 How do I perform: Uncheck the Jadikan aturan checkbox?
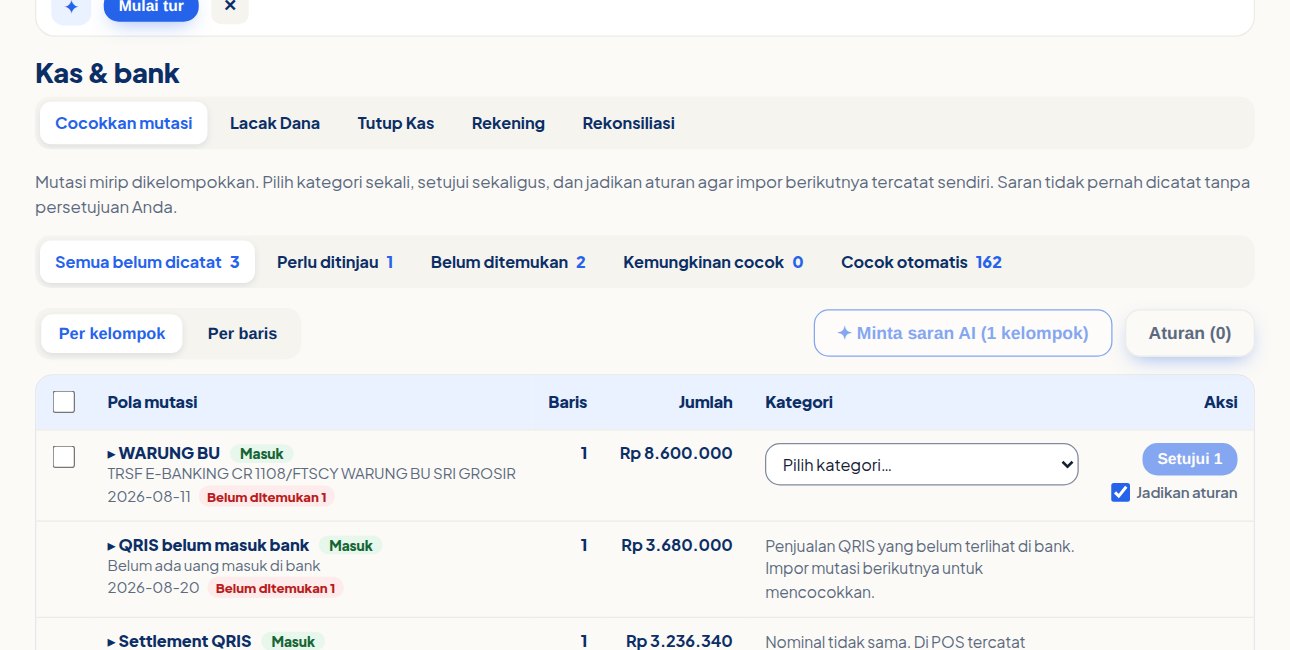[x=1121, y=493]
